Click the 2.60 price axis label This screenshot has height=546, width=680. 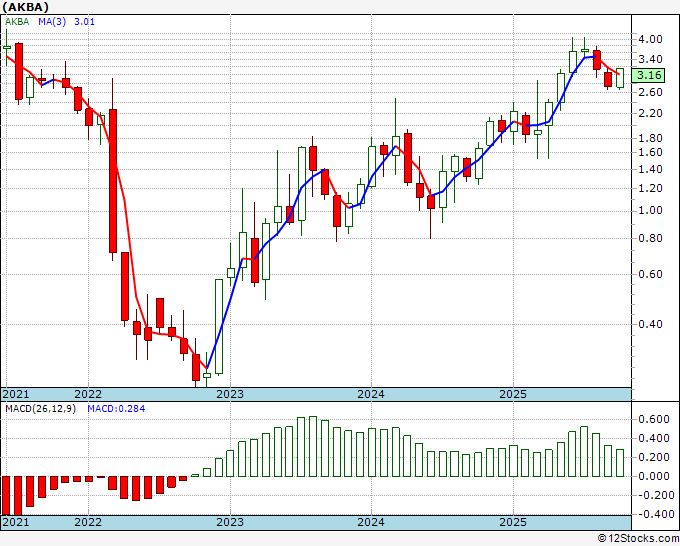pos(650,92)
